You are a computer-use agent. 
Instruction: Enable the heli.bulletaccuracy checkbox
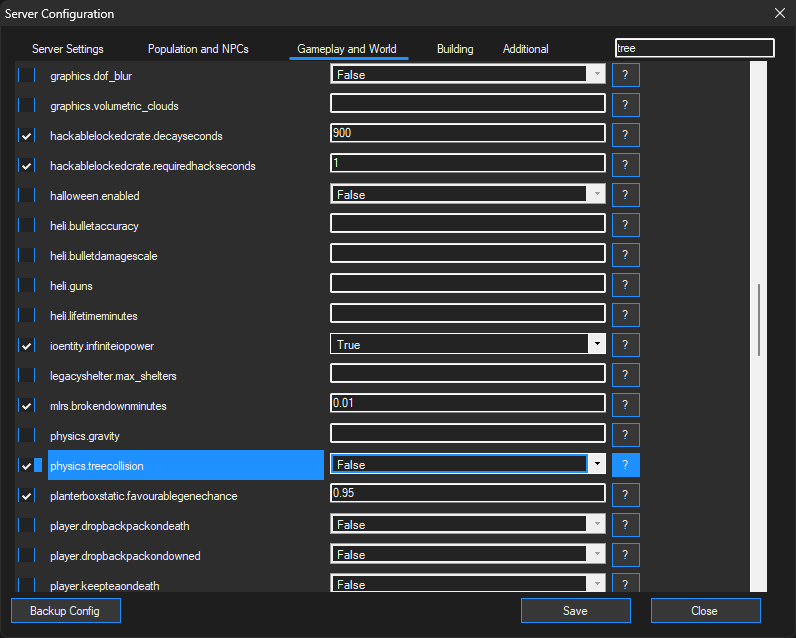click(x=27, y=226)
